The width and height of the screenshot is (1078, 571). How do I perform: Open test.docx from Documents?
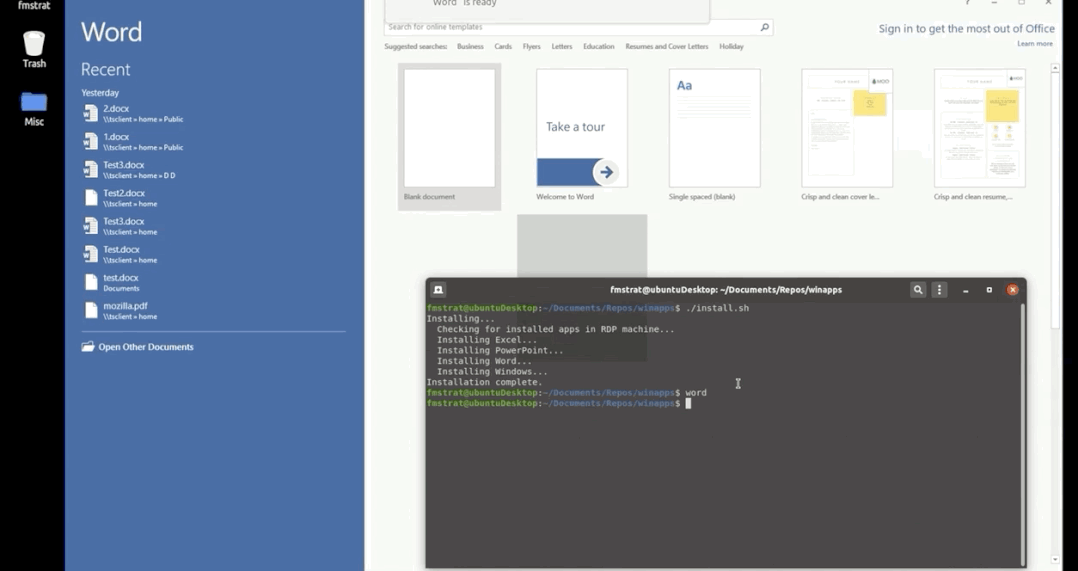pyautogui.click(x=213, y=282)
